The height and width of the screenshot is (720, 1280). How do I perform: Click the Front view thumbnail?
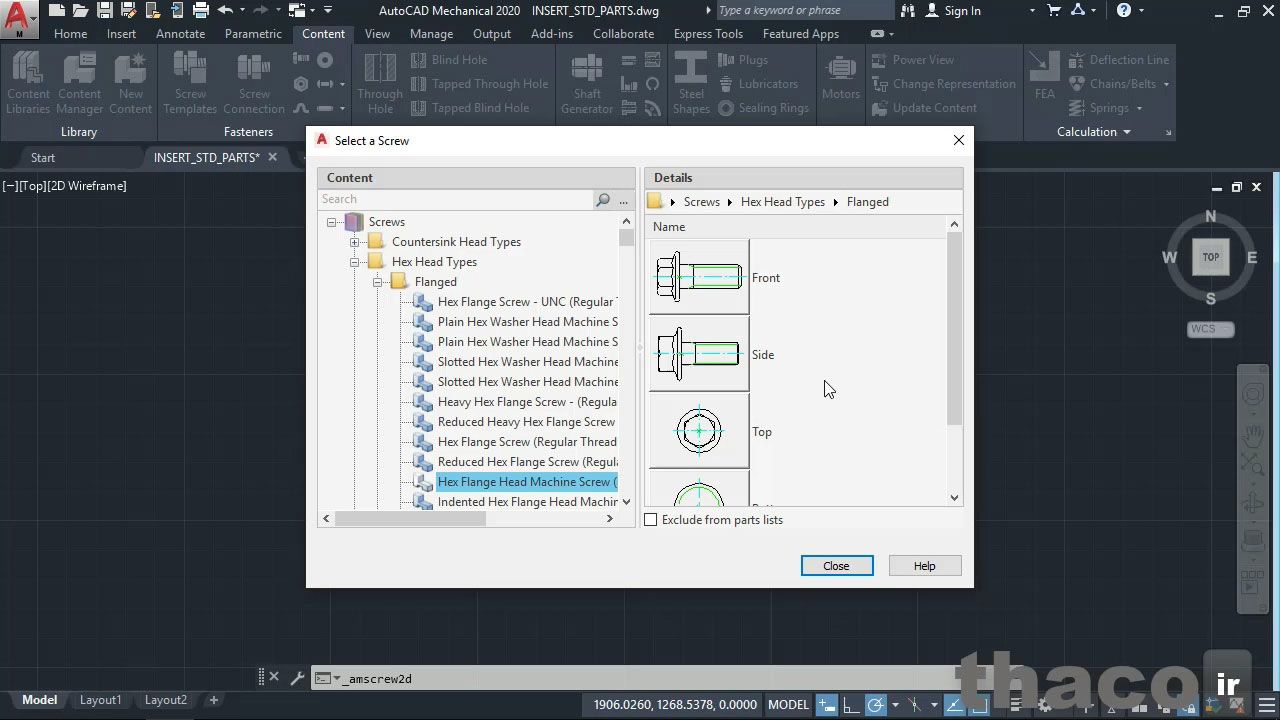point(699,277)
